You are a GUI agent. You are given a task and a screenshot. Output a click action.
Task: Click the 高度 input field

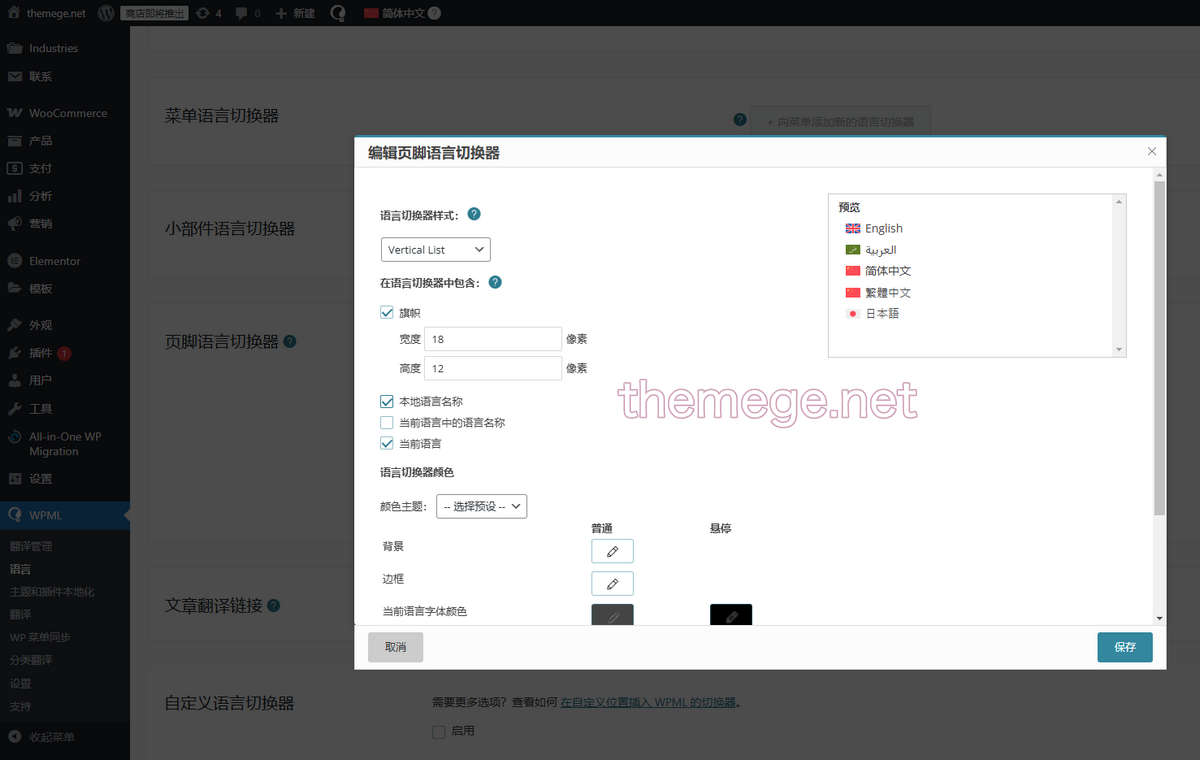pyautogui.click(x=493, y=368)
